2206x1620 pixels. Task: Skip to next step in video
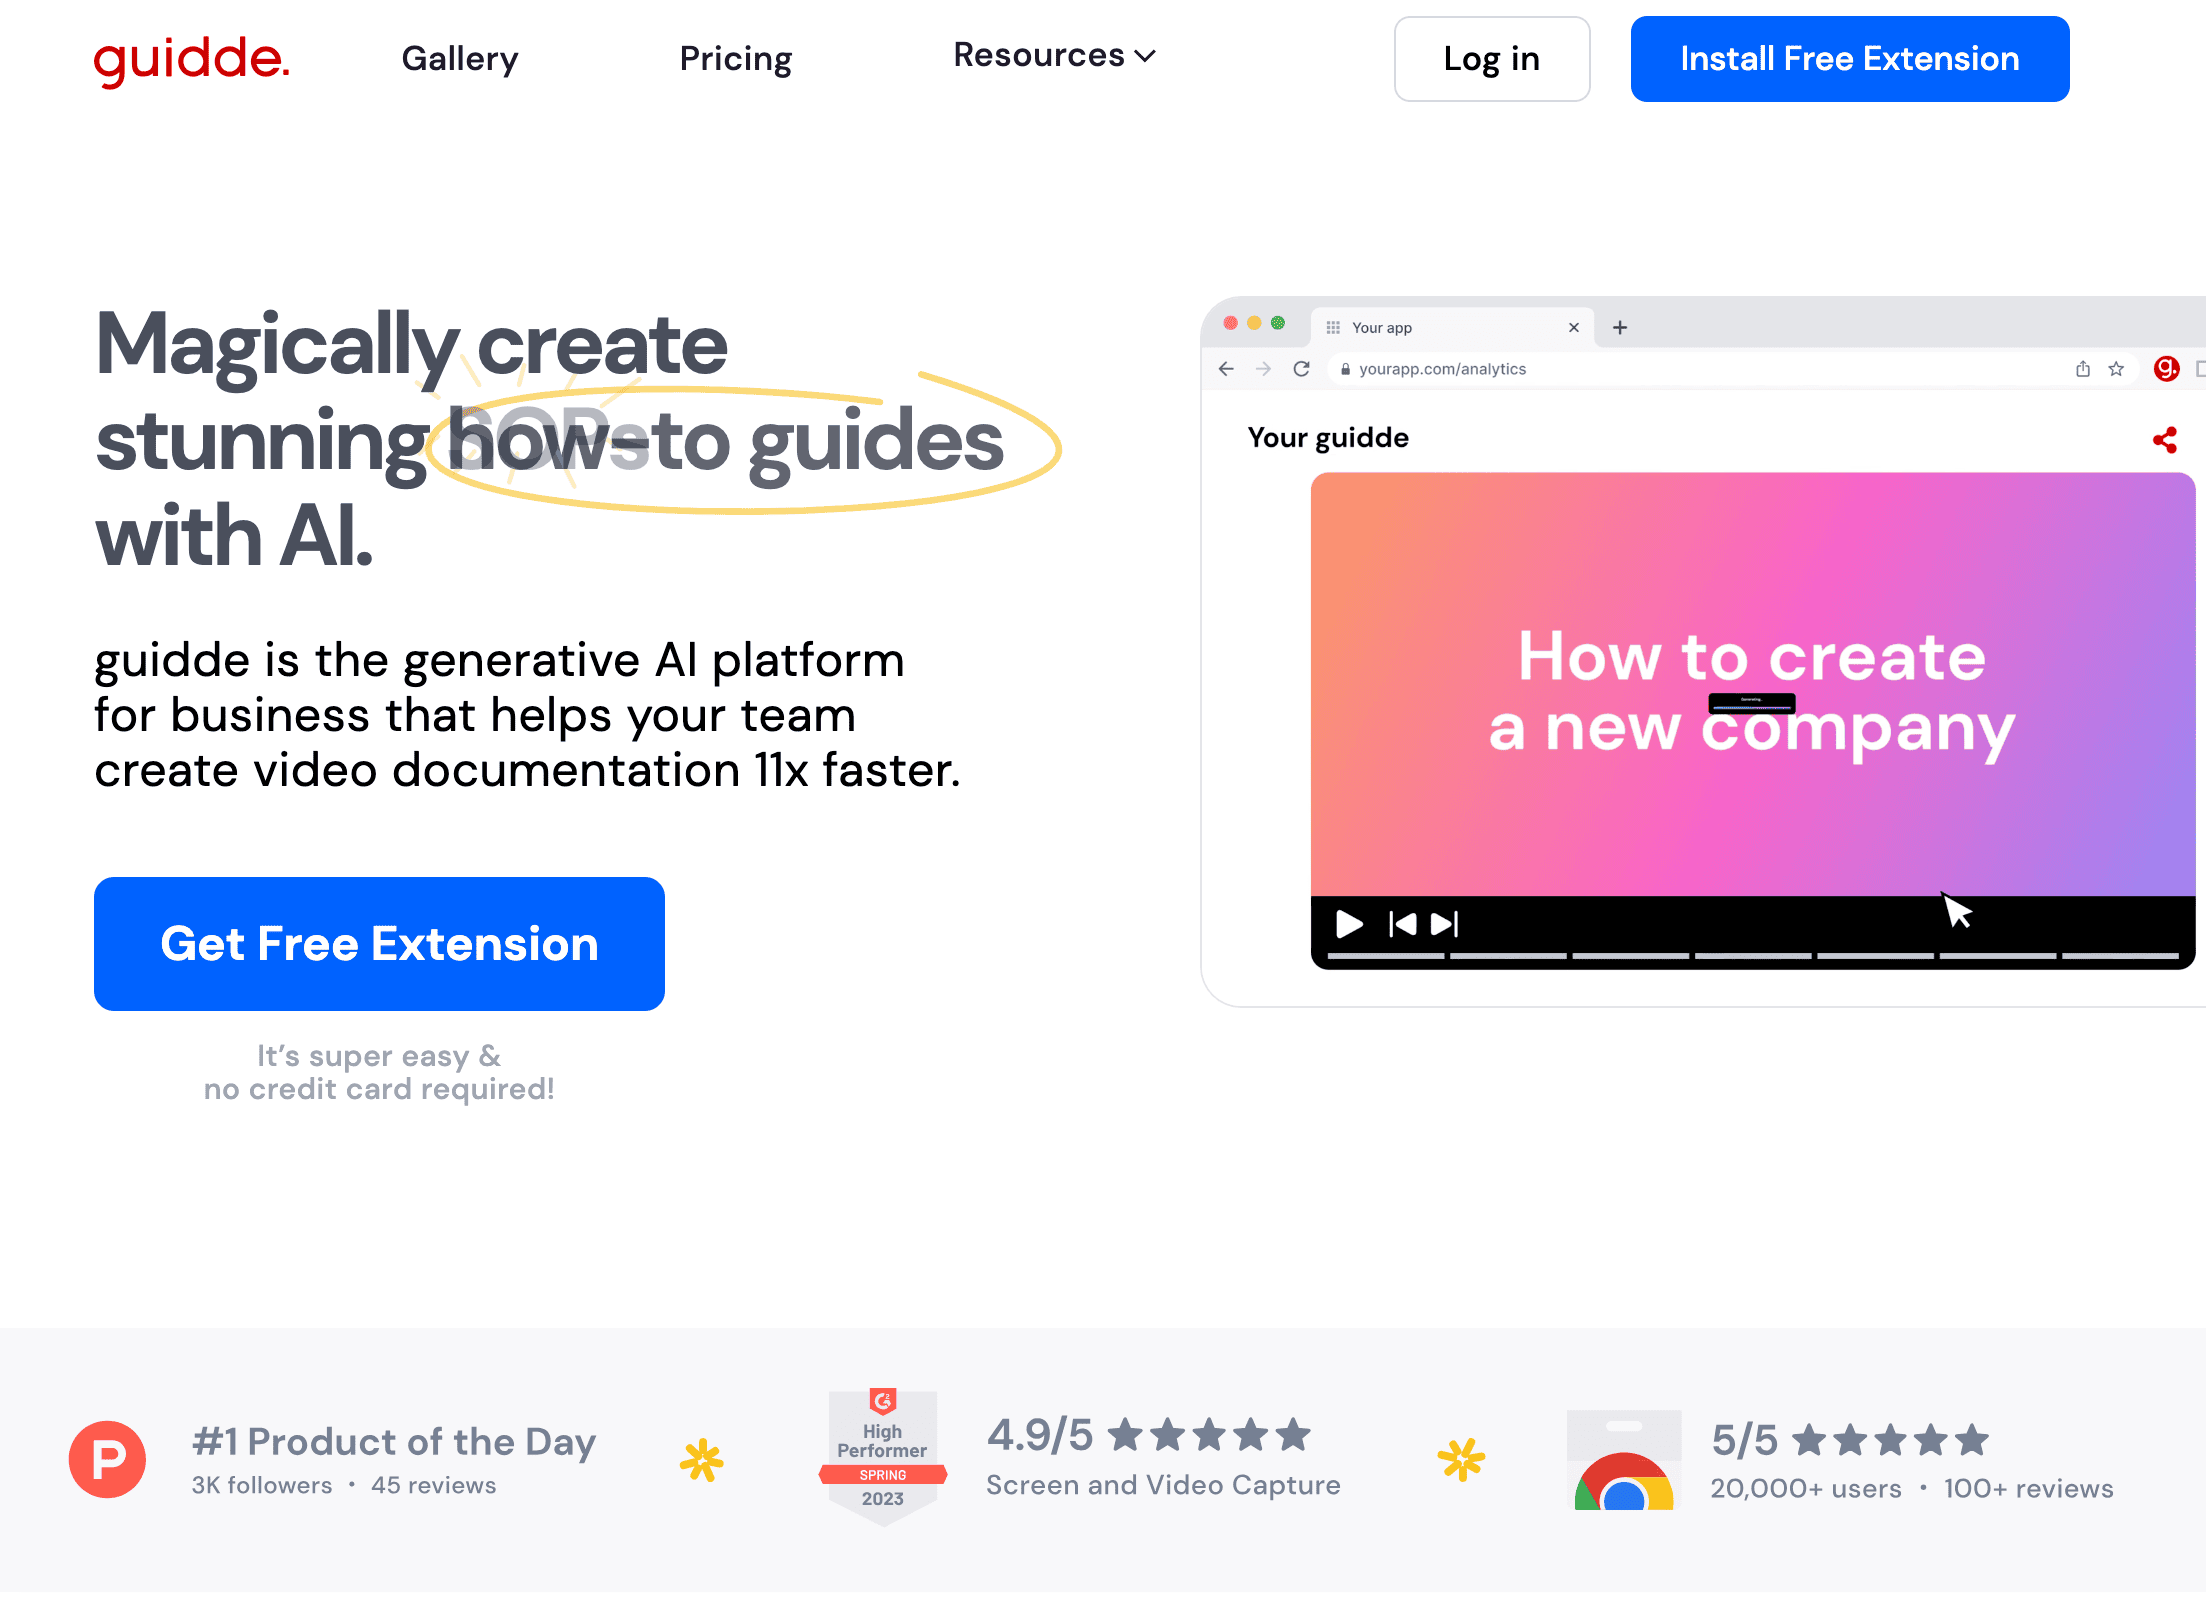click(1445, 924)
